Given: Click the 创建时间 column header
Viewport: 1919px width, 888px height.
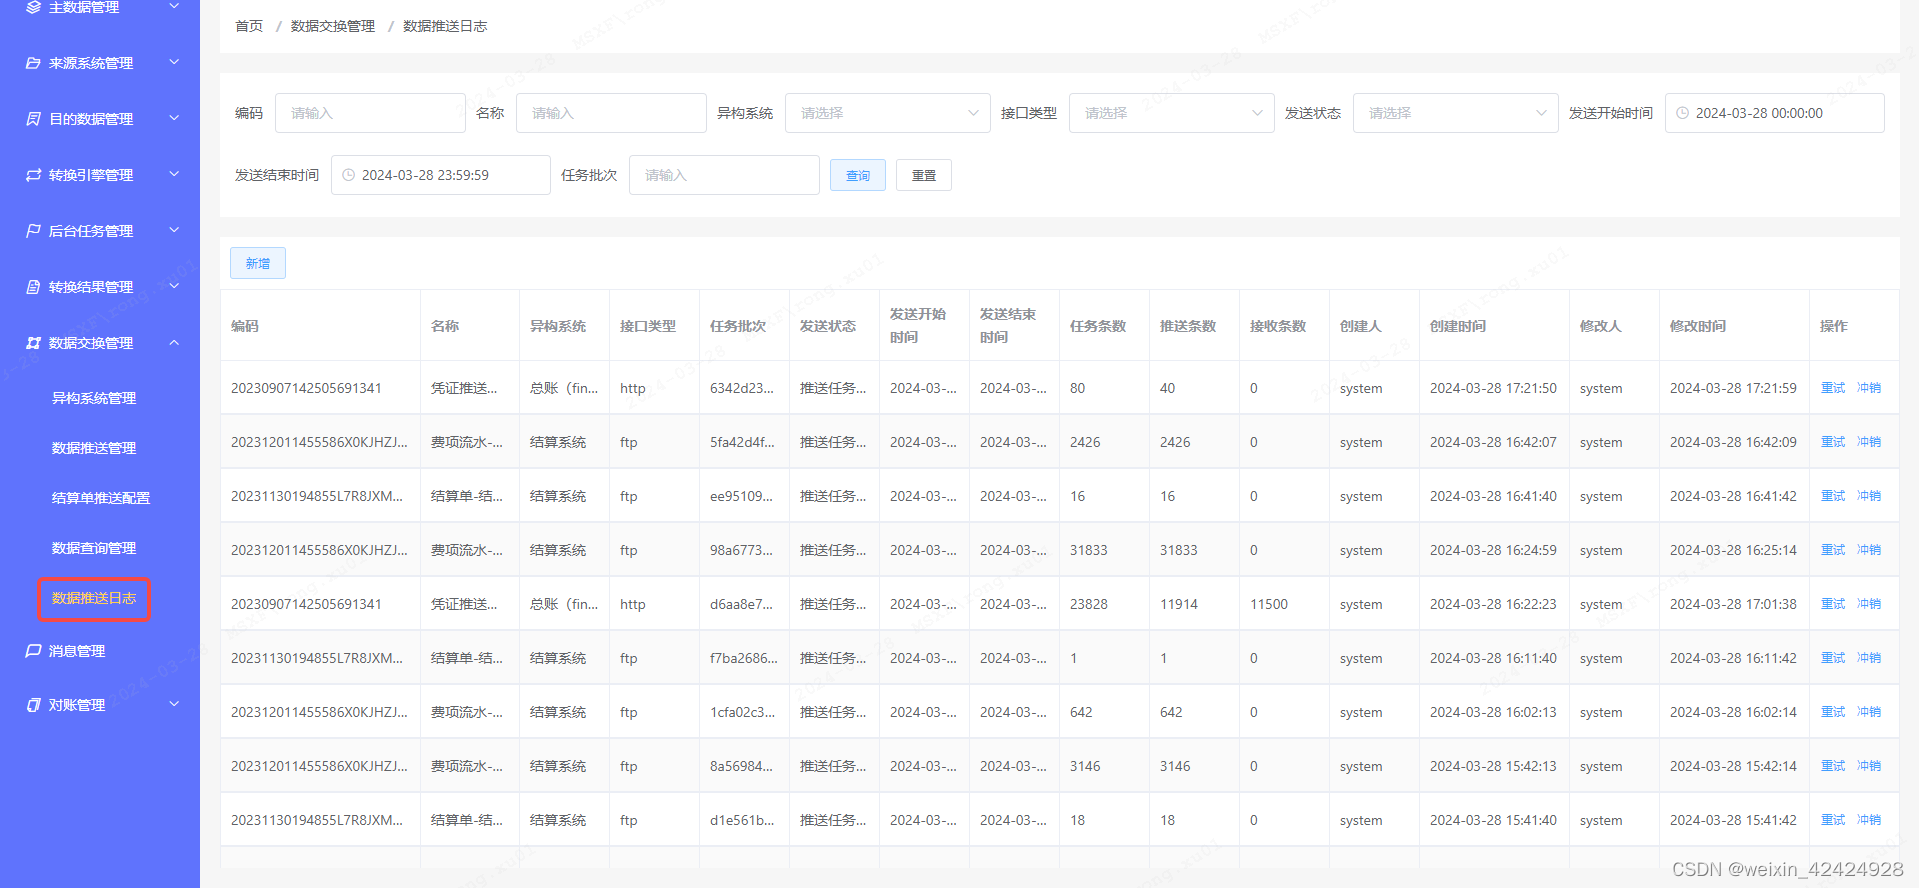Looking at the screenshot, I should 1457,326.
